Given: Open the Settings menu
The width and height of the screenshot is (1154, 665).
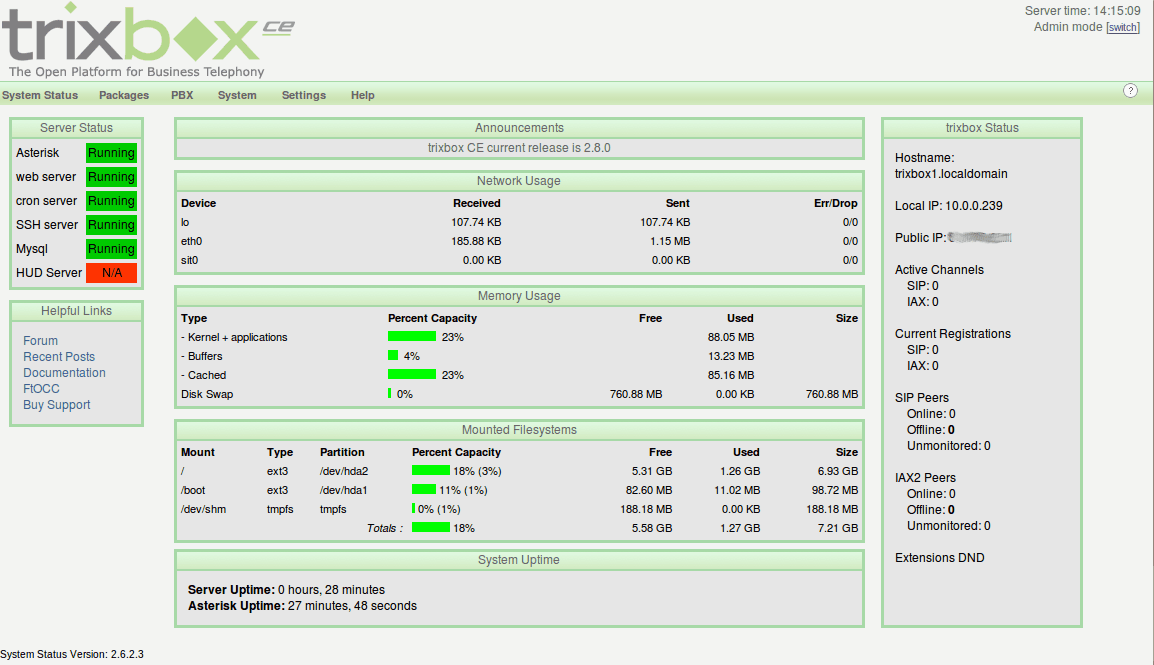Looking at the screenshot, I should (x=304, y=95).
